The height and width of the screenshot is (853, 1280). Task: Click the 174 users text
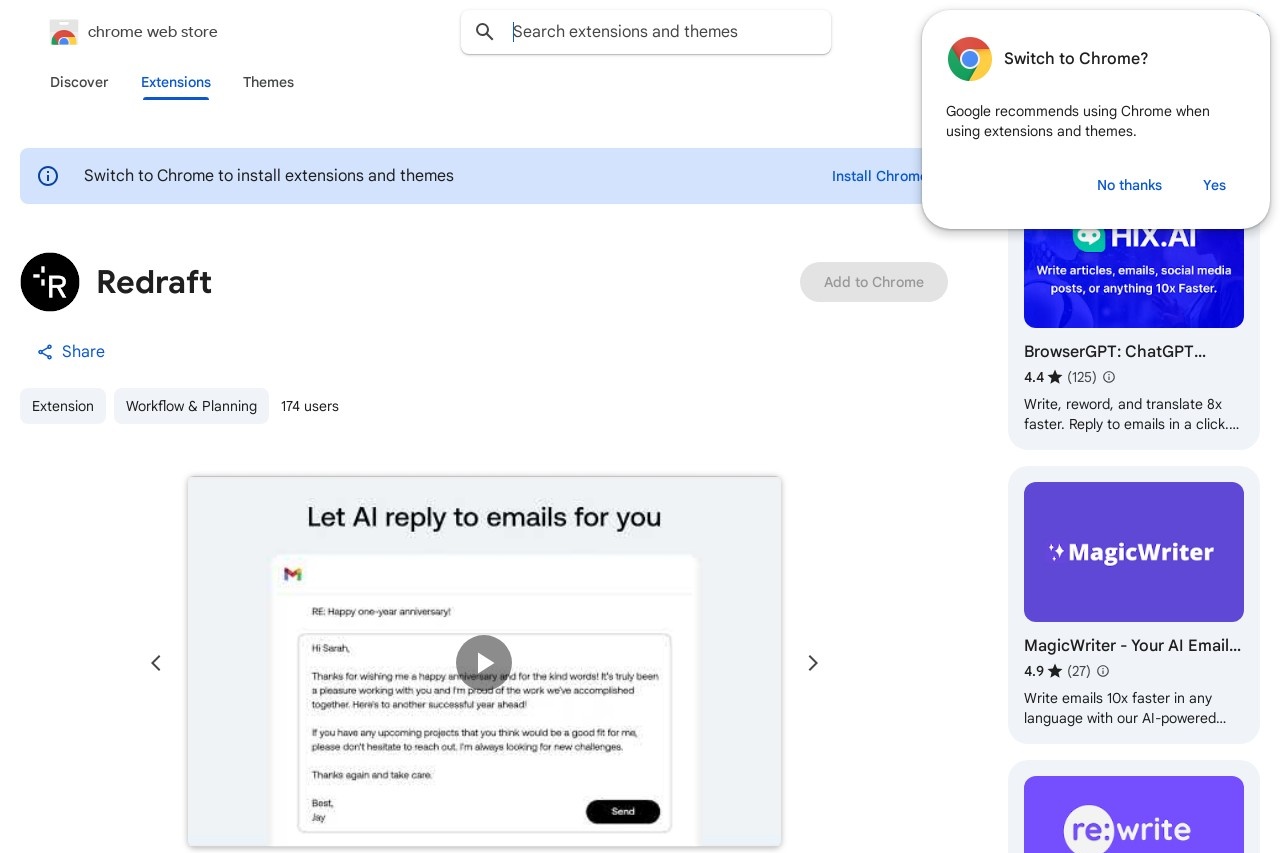(x=310, y=406)
